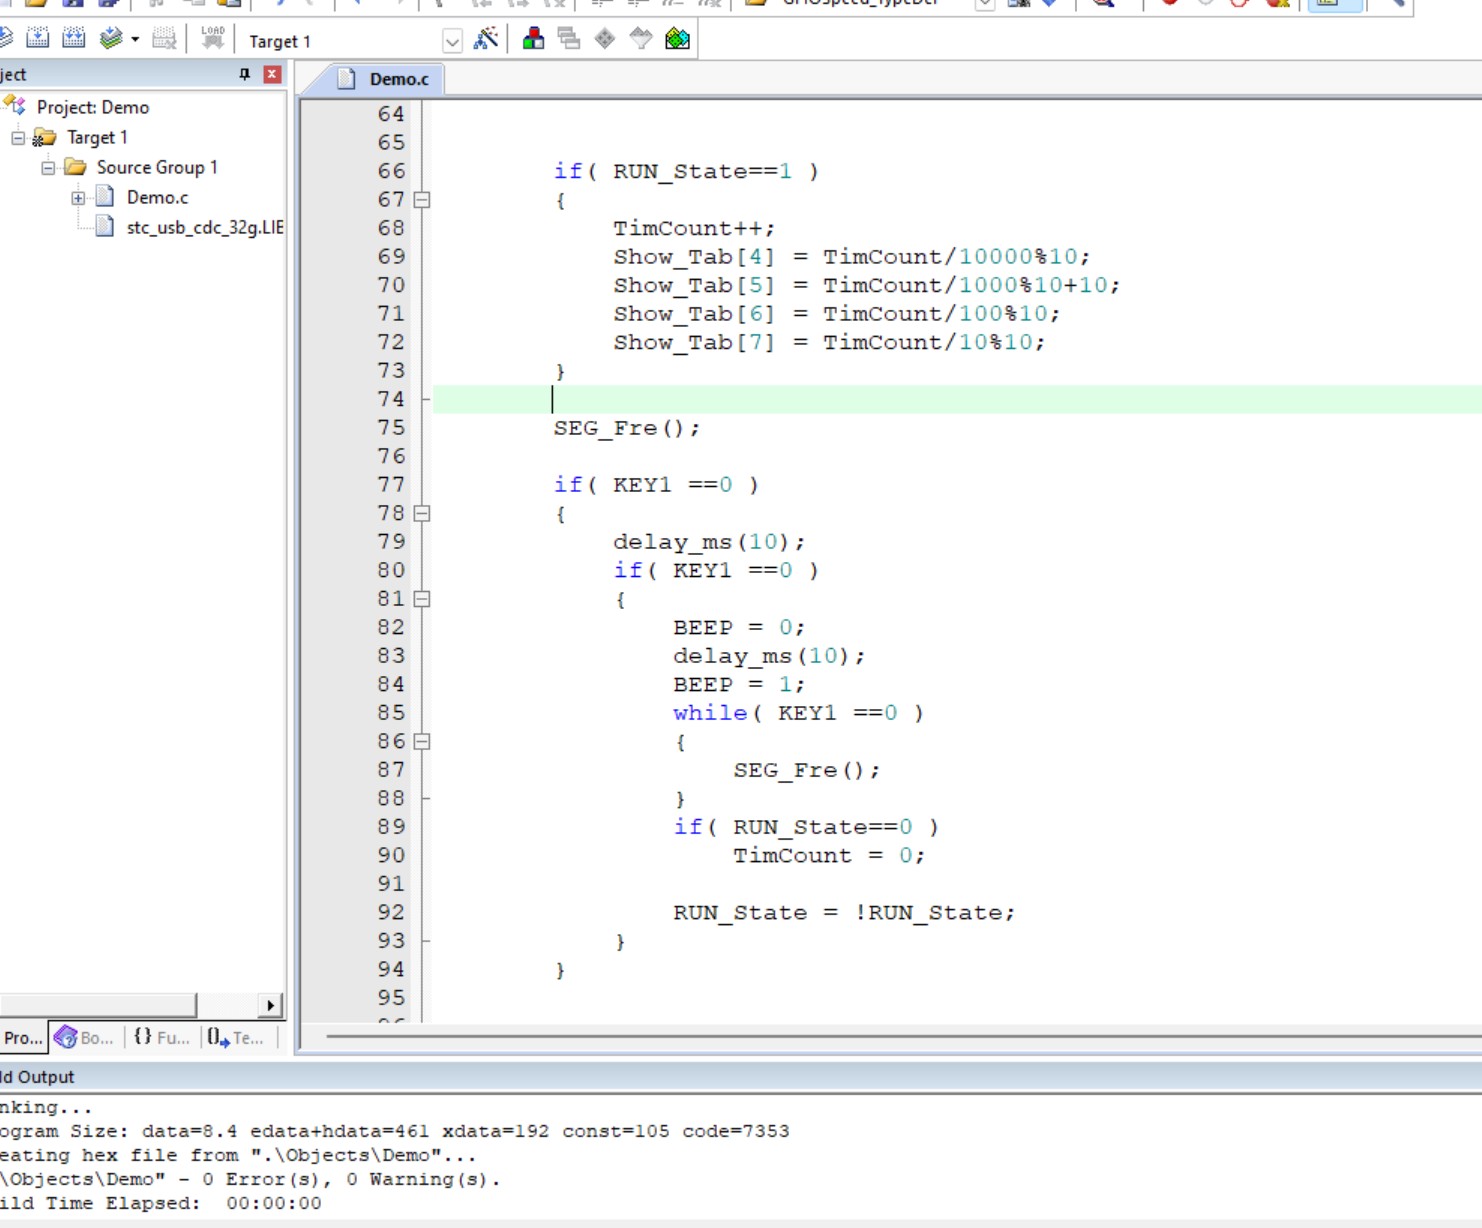Click 'if( RUN_State==1 )' on line 66
This screenshot has height=1228, width=1482.
click(686, 171)
